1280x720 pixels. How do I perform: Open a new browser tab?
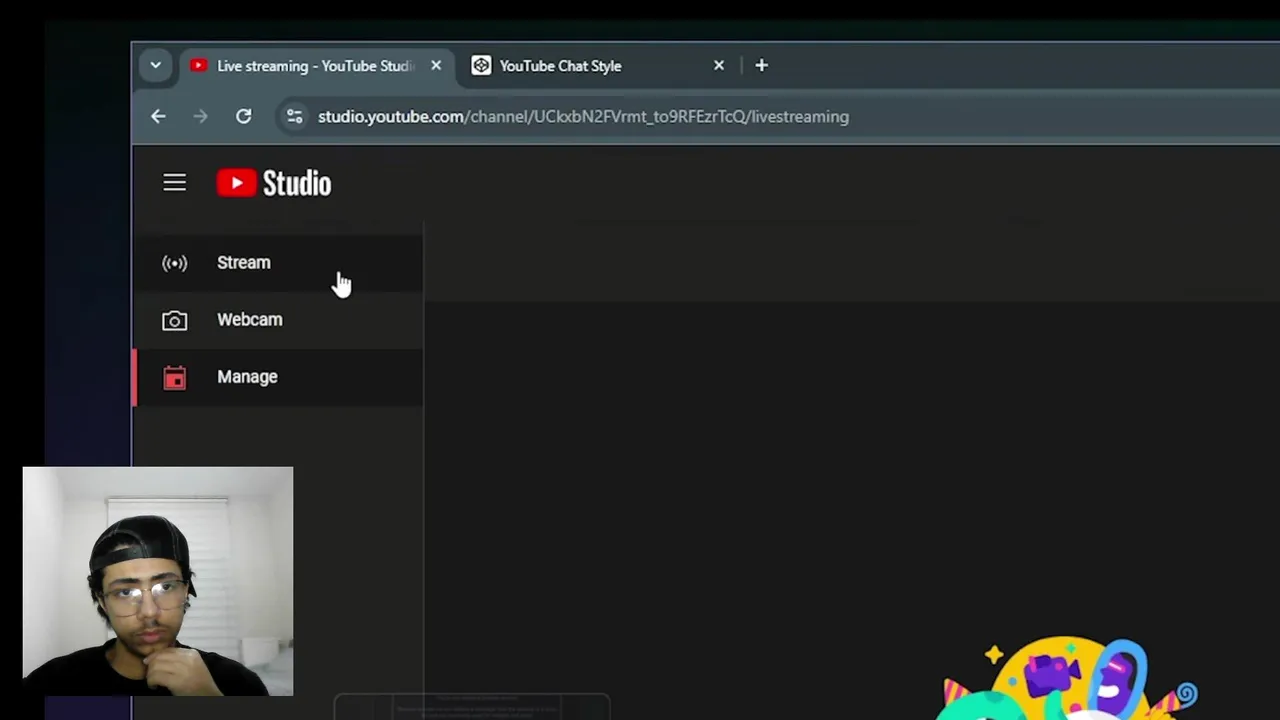pyautogui.click(x=761, y=66)
